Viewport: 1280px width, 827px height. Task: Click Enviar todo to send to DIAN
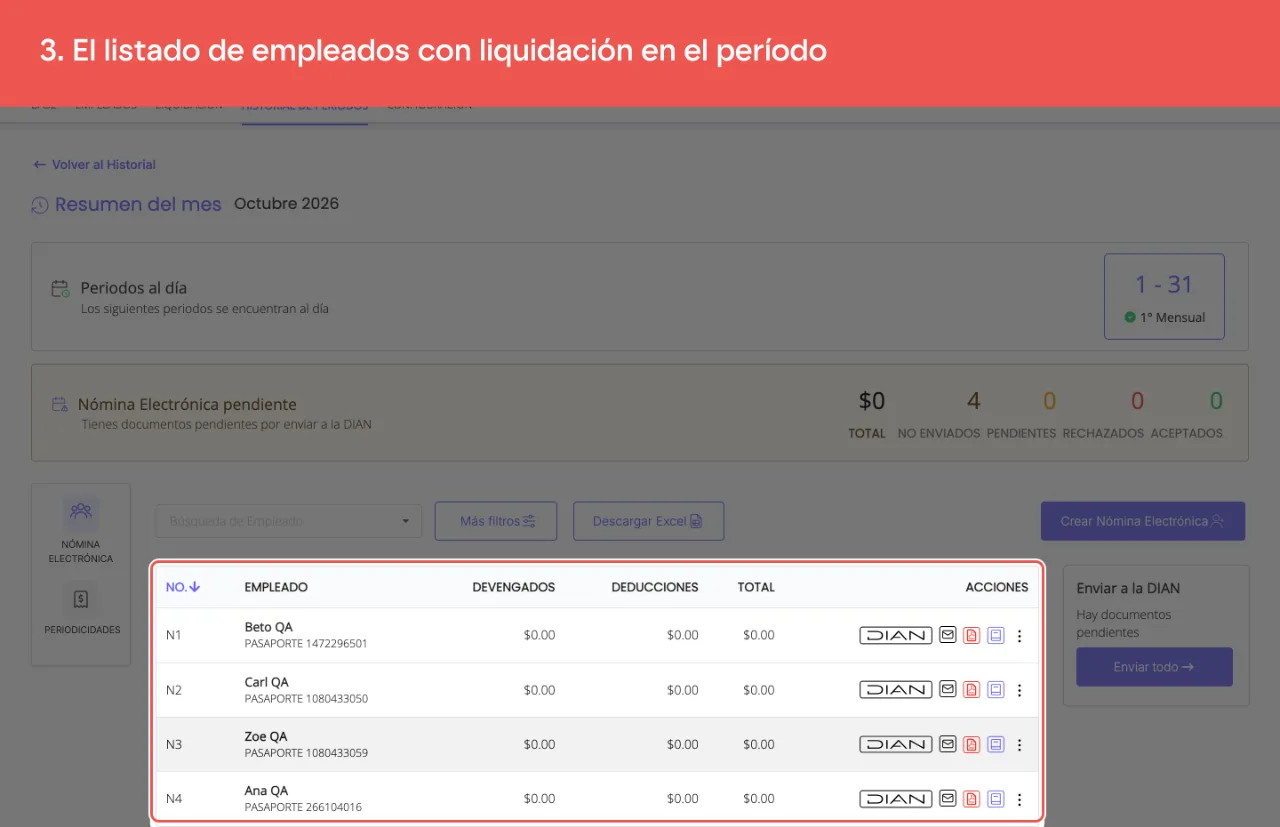point(1154,667)
